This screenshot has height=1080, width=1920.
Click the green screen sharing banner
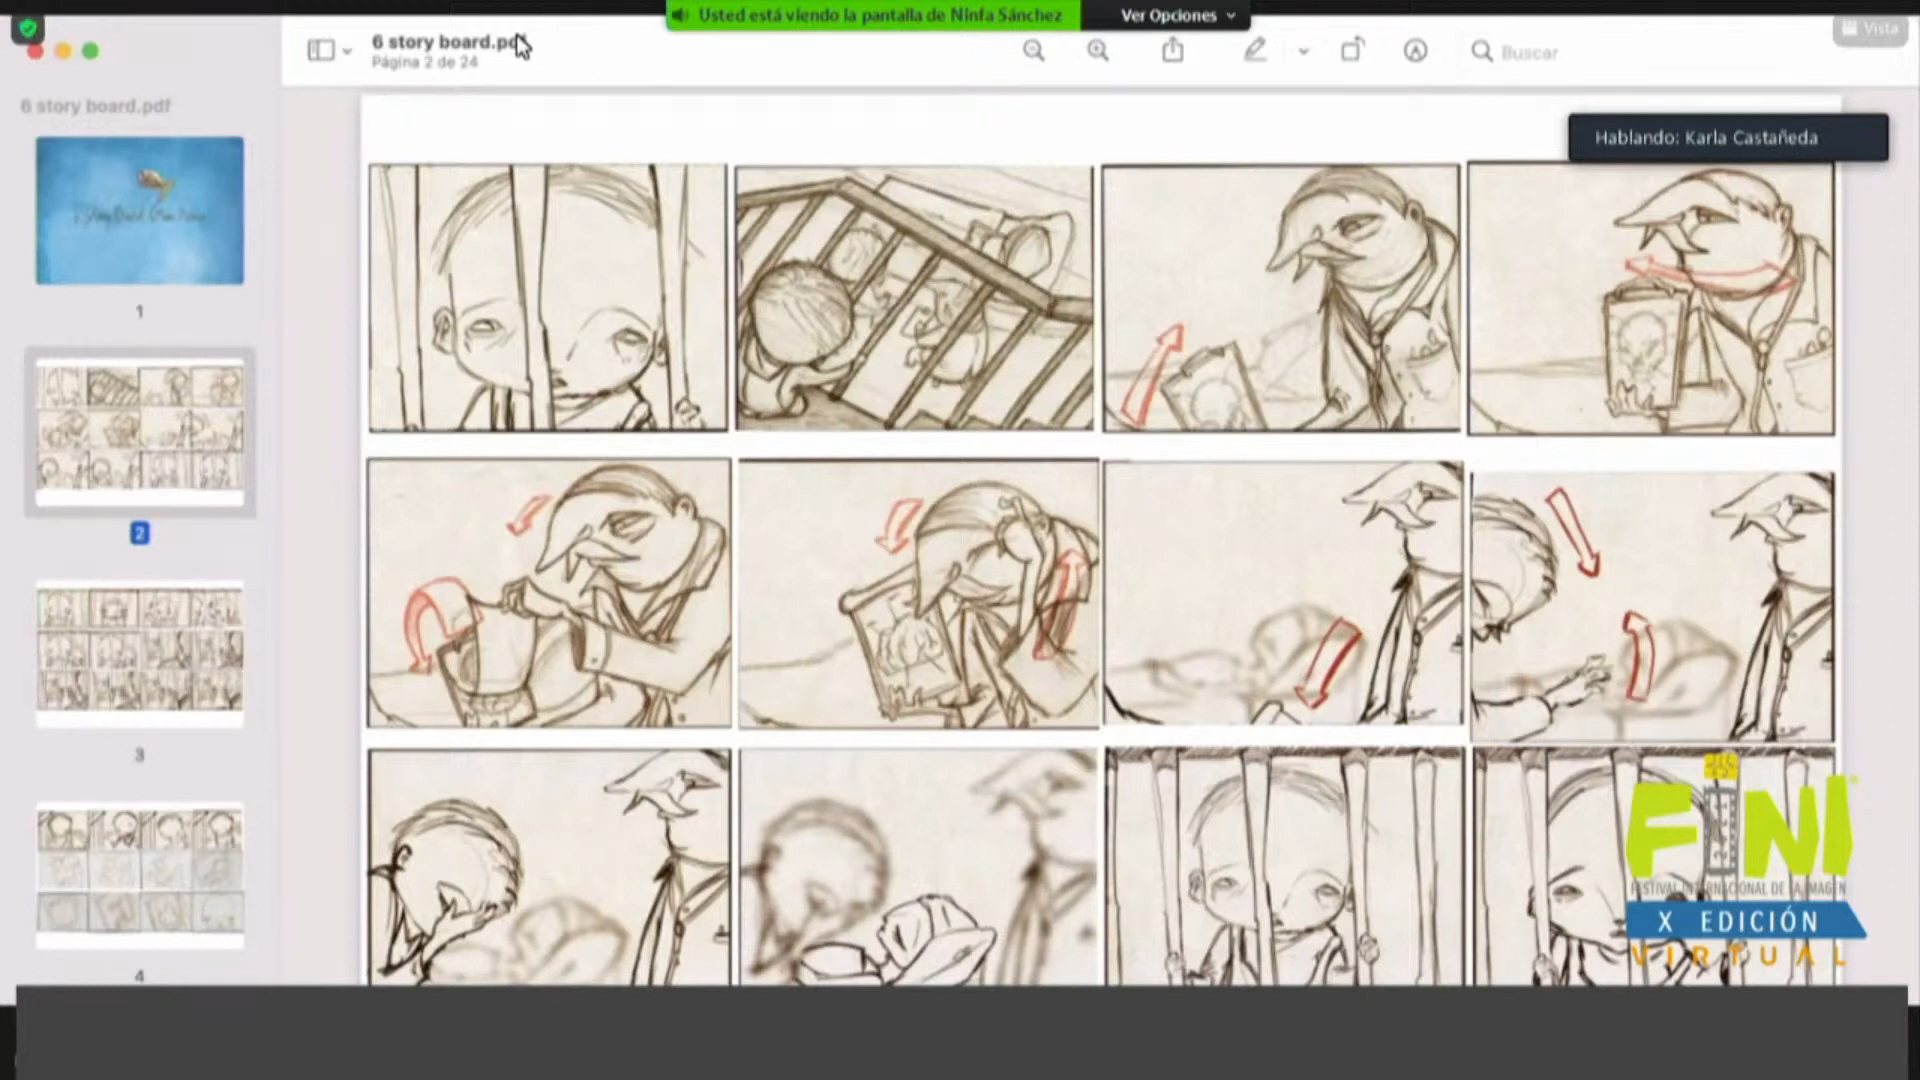click(872, 15)
